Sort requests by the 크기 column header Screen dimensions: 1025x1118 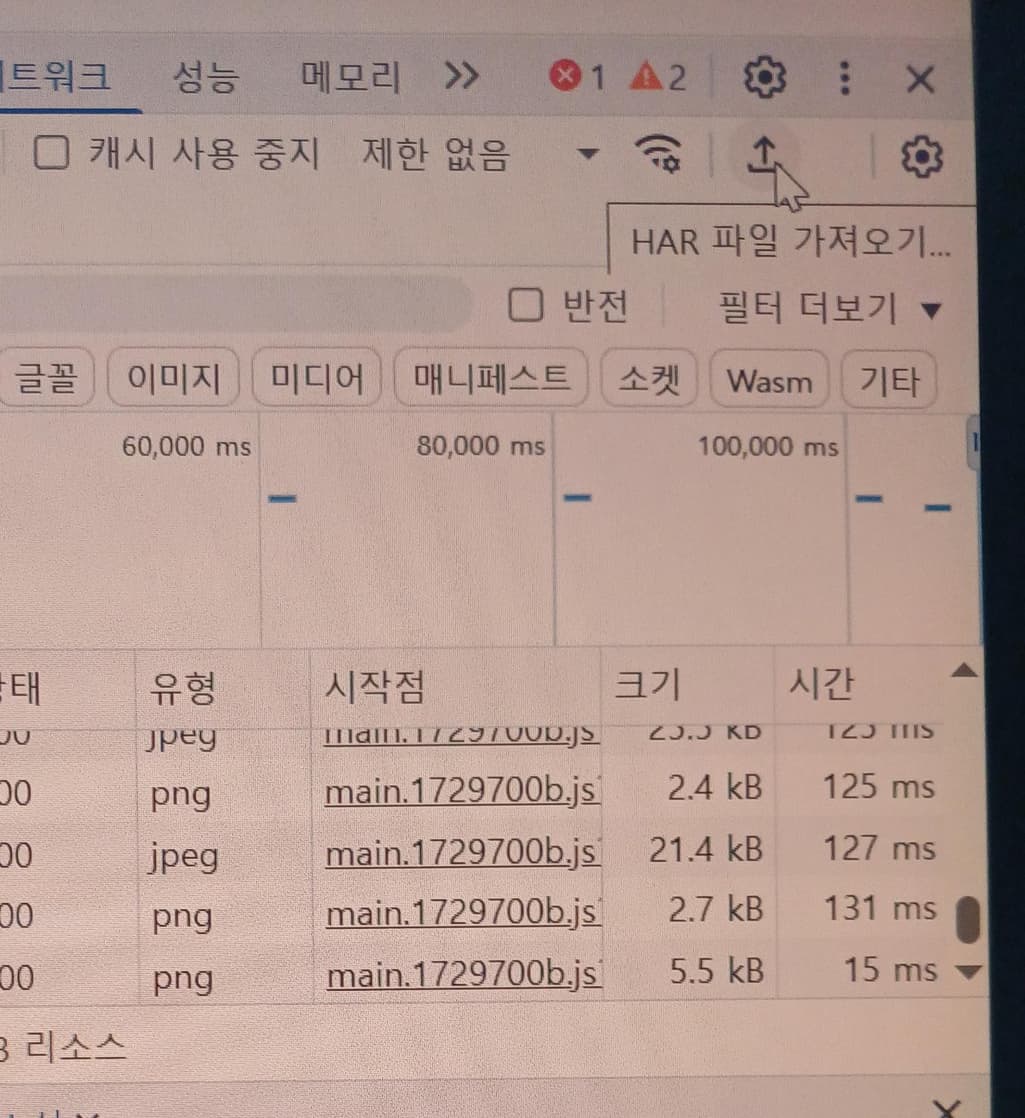coord(647,686)
